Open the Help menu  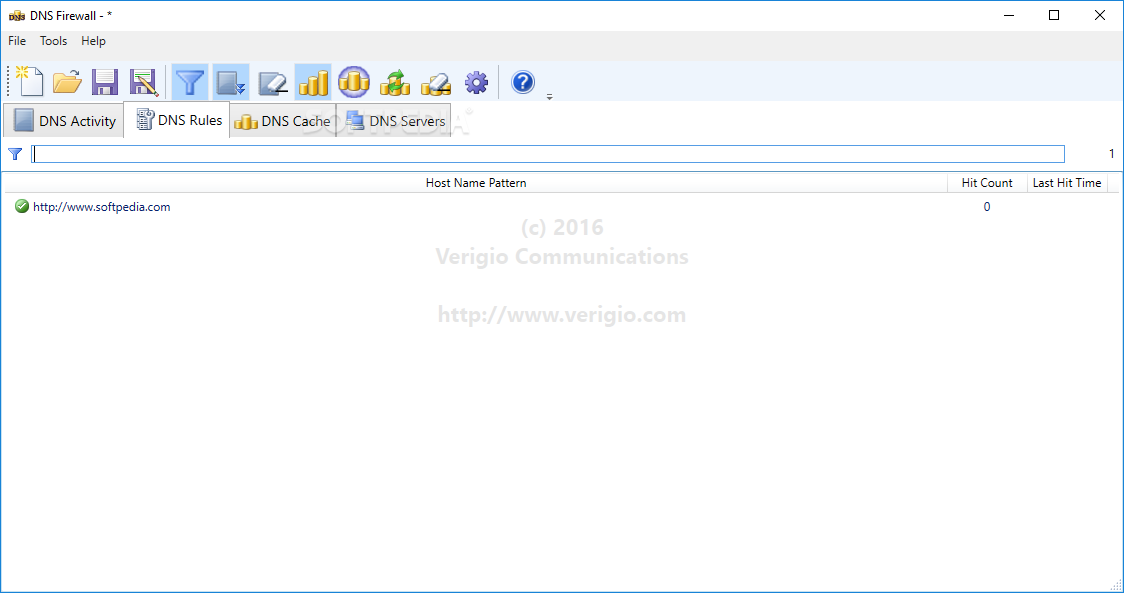click(93, 41)
